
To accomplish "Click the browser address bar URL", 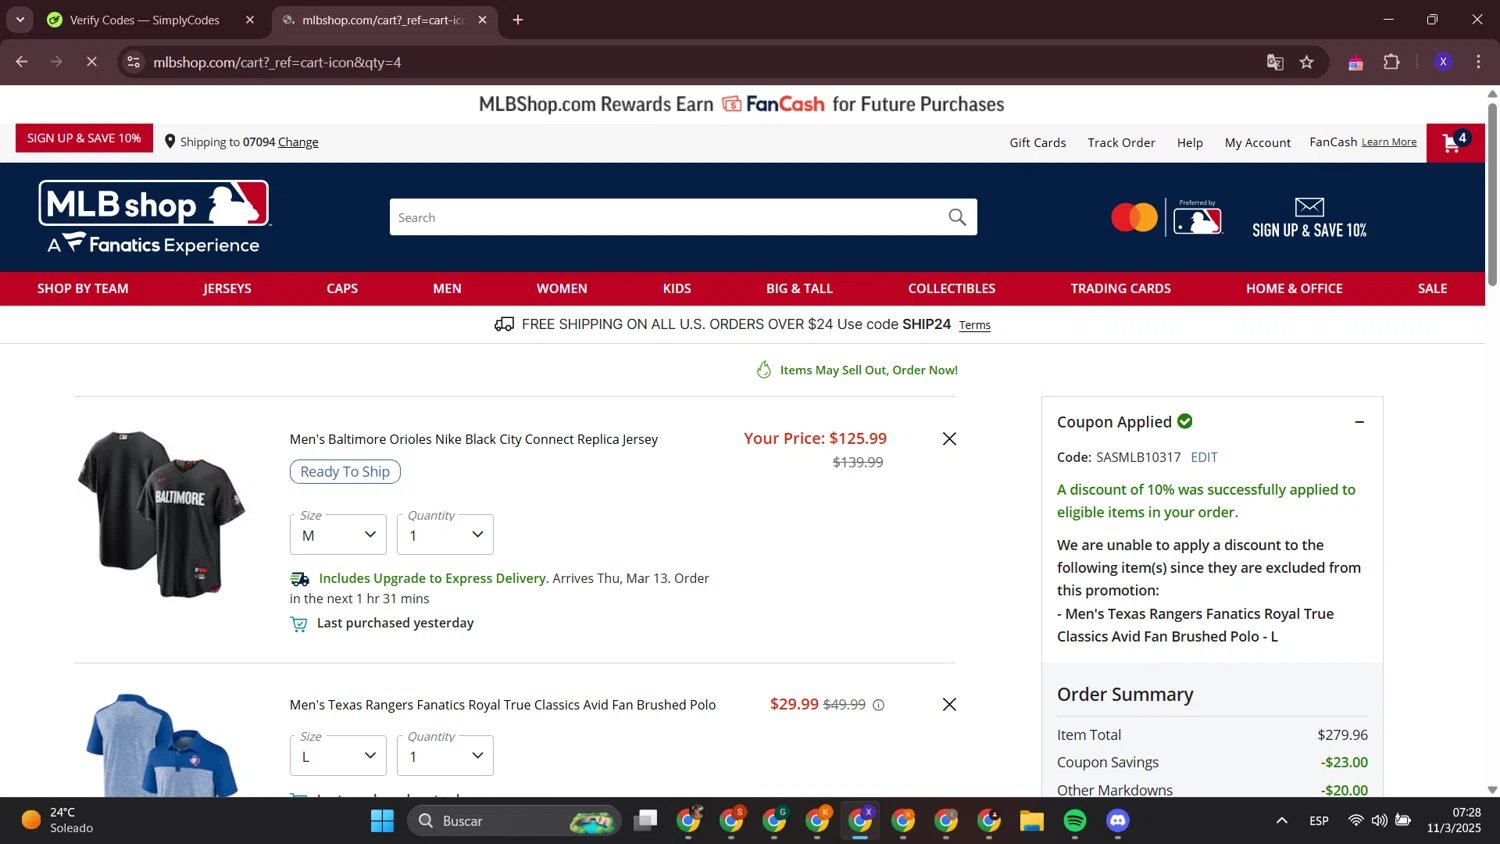I will (x=277, y=62).
